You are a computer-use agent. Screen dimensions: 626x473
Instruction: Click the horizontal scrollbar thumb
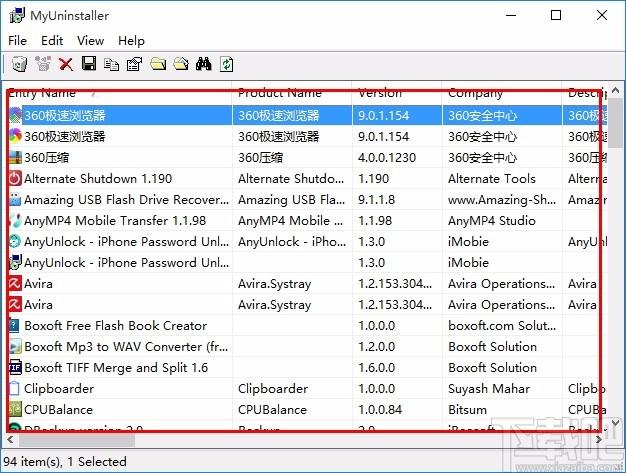point(77,439)
